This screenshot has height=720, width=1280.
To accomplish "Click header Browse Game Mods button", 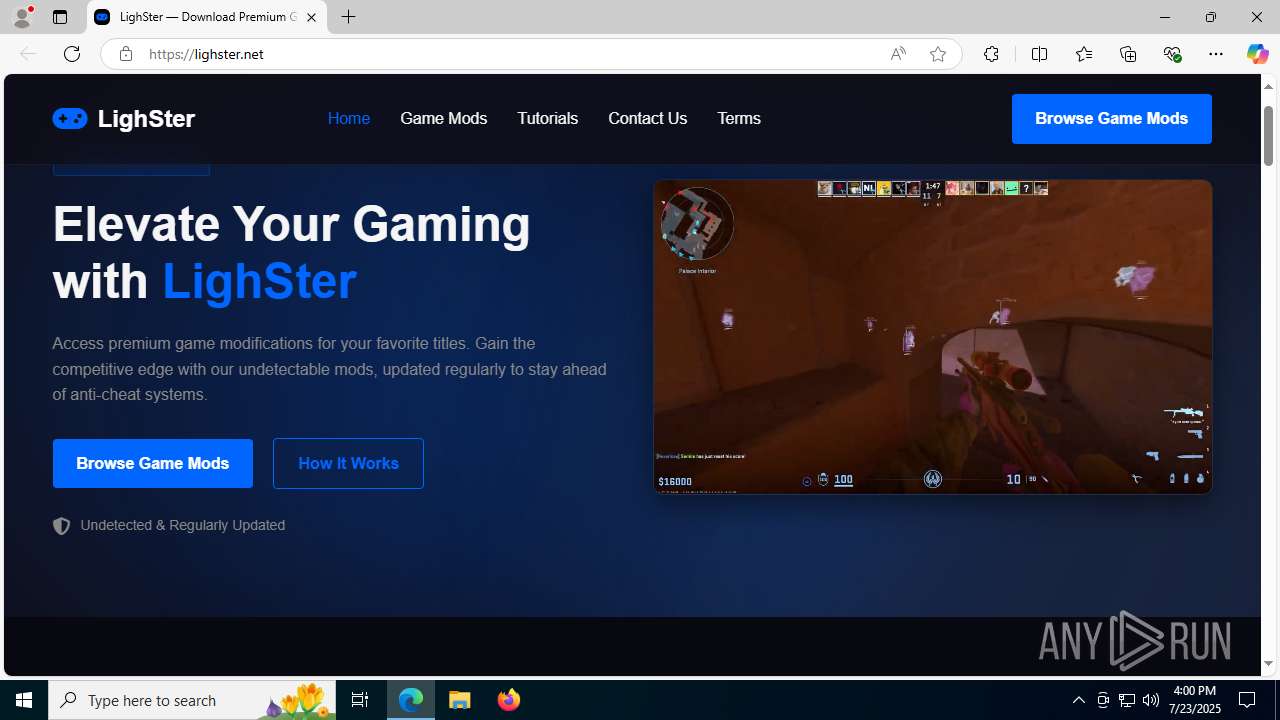I will (1111, 118).
